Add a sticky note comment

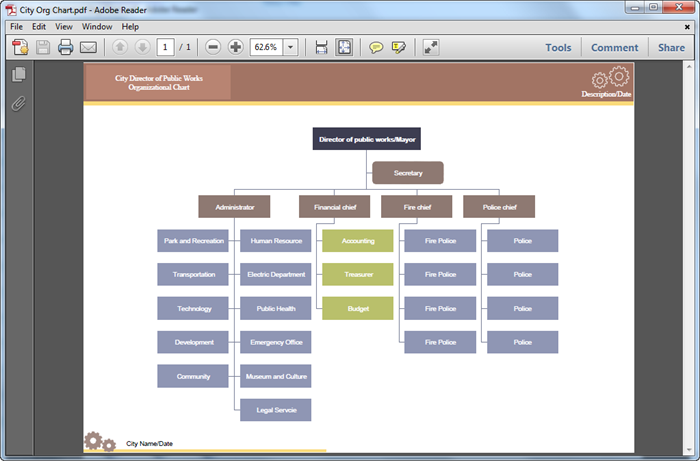376,47
